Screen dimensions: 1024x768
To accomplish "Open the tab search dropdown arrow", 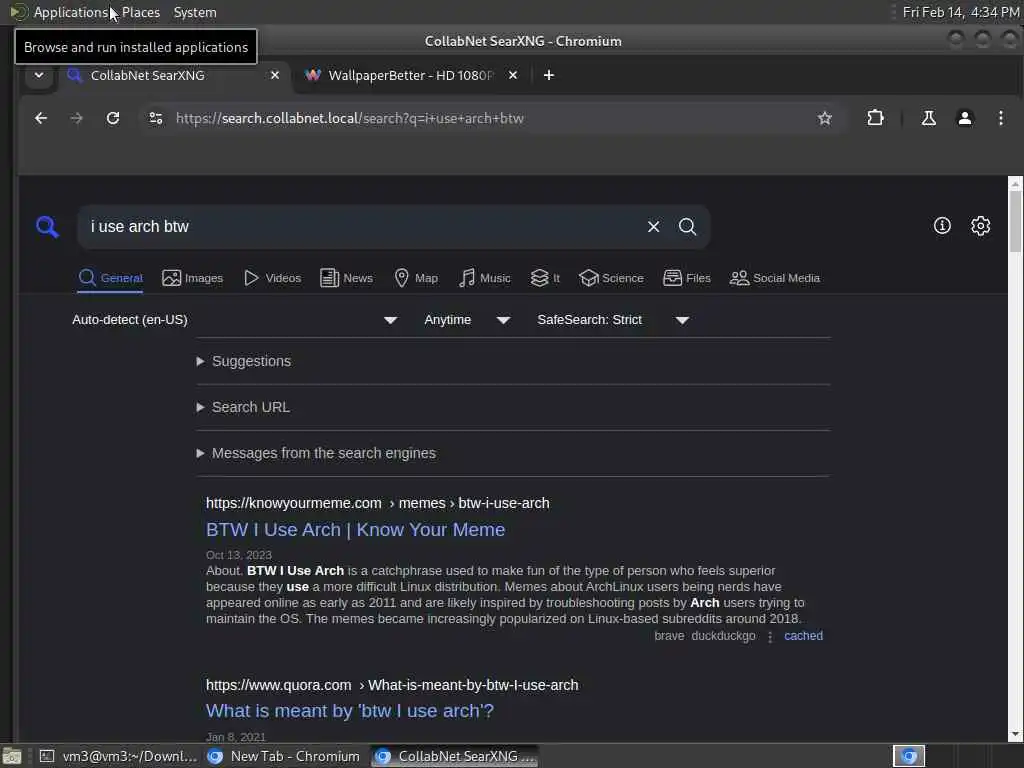I will 39,75.
